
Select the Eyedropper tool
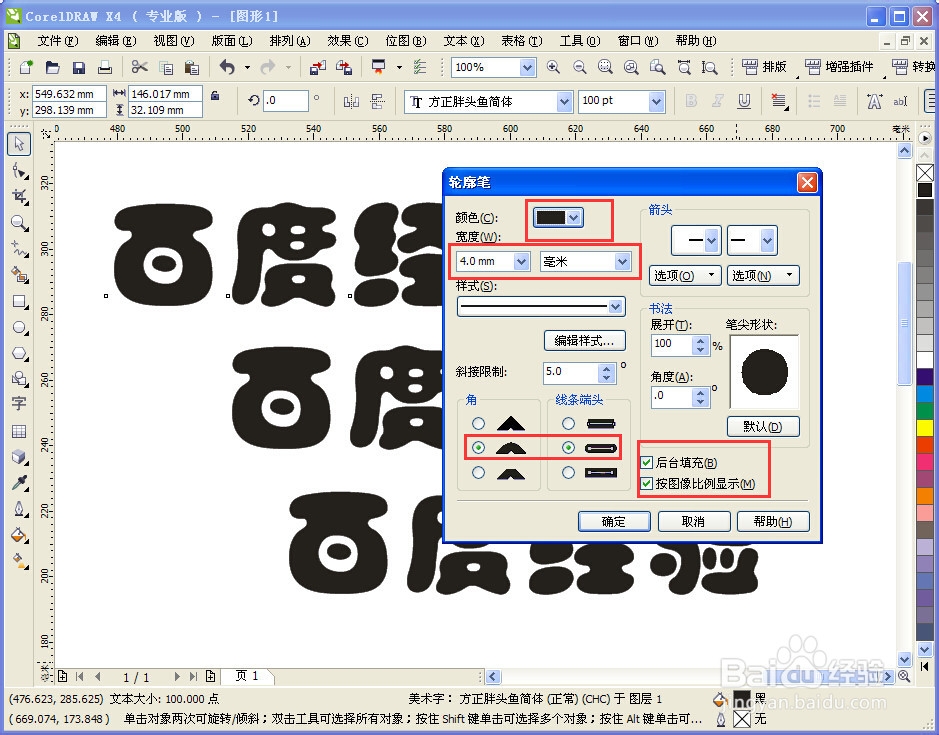[19, 483]
